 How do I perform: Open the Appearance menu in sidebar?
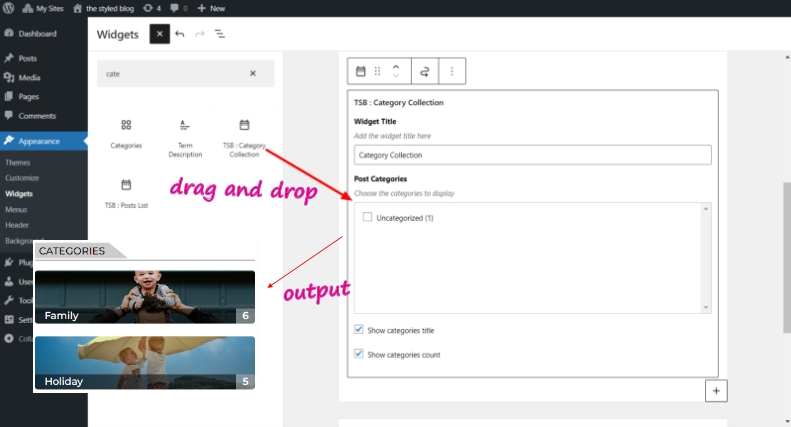coord(39,141)
